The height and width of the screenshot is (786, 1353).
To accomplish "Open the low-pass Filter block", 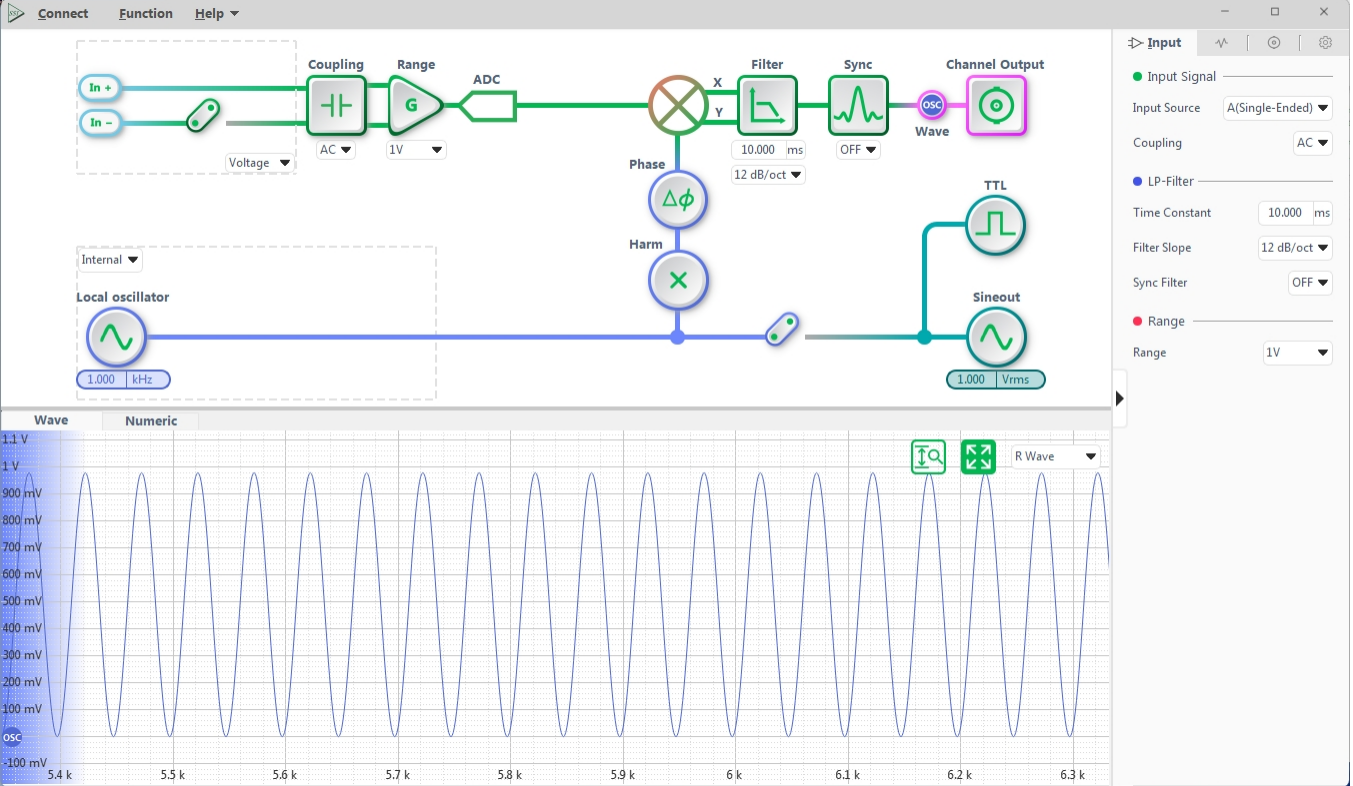I will tap(767, 105).
